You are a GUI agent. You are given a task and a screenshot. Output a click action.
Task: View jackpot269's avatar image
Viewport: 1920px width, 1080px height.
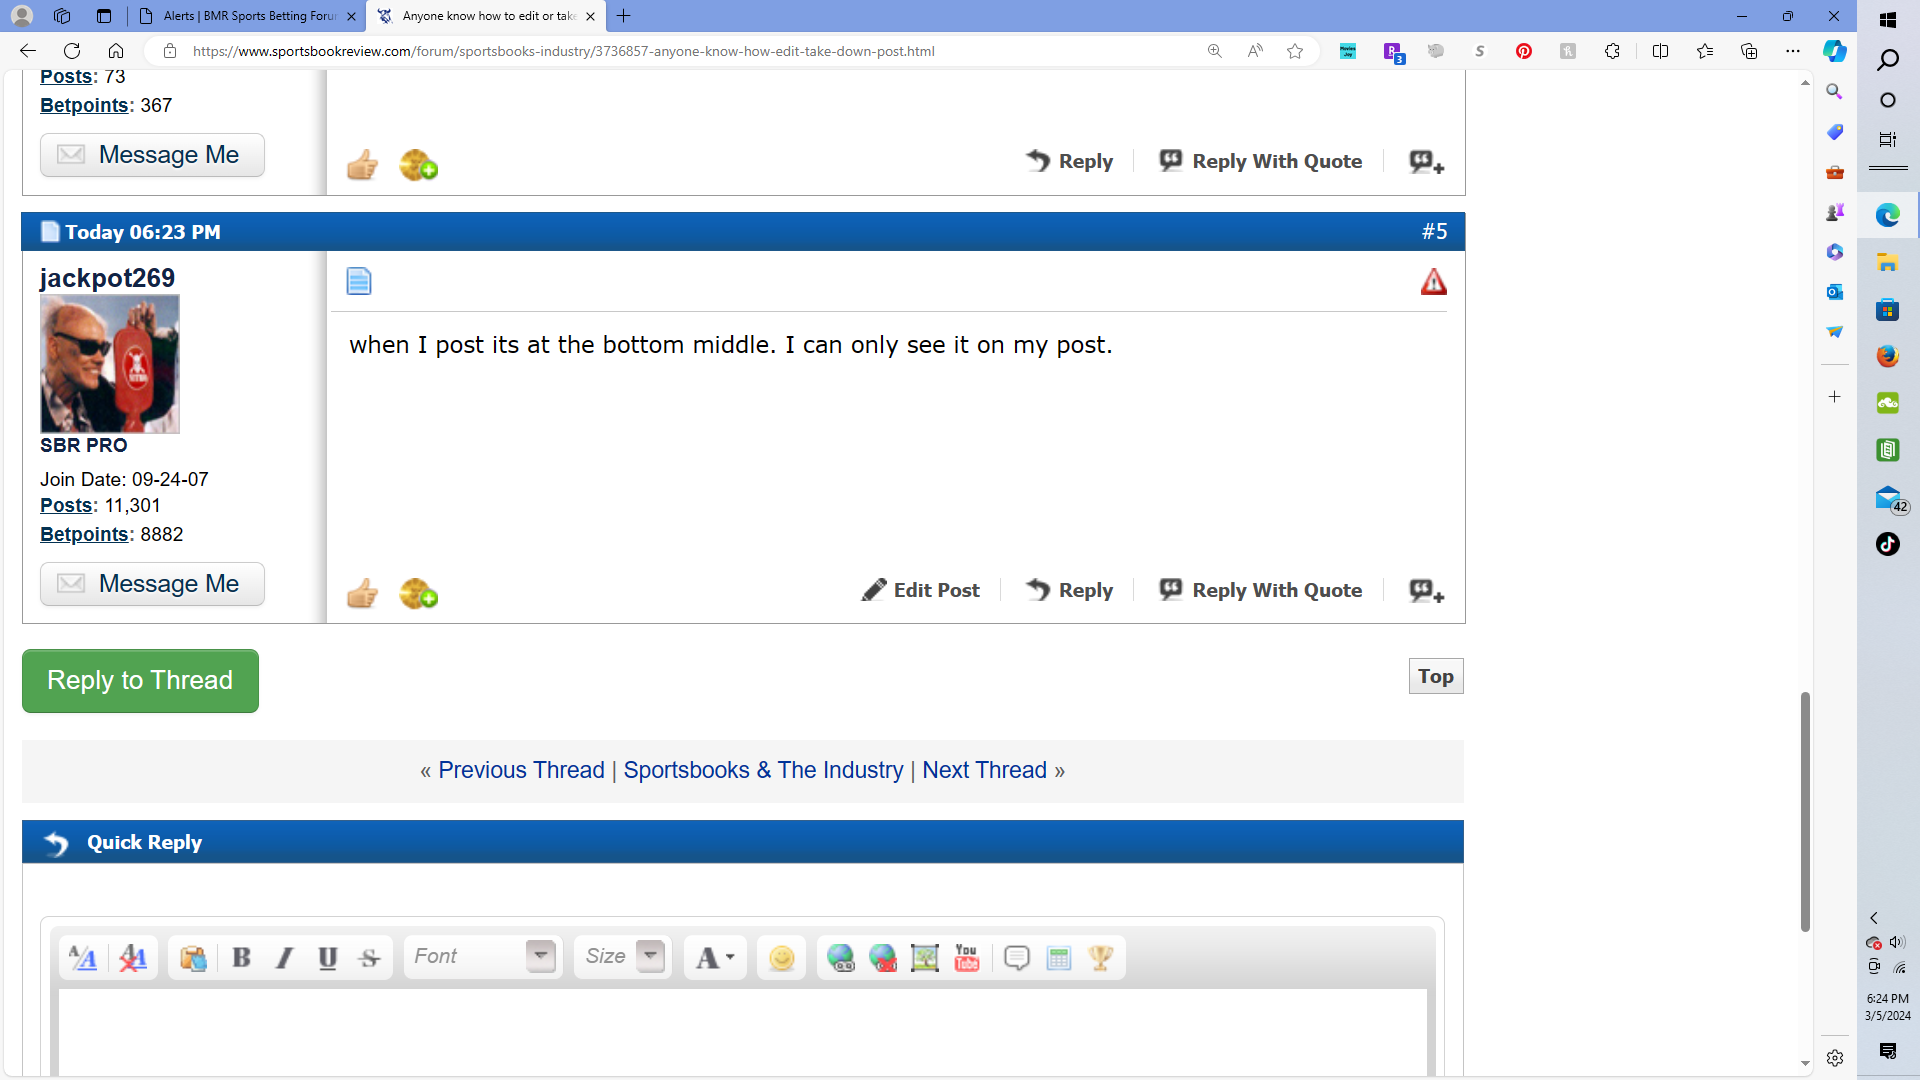pyautogui.click(x=110, y=364)
